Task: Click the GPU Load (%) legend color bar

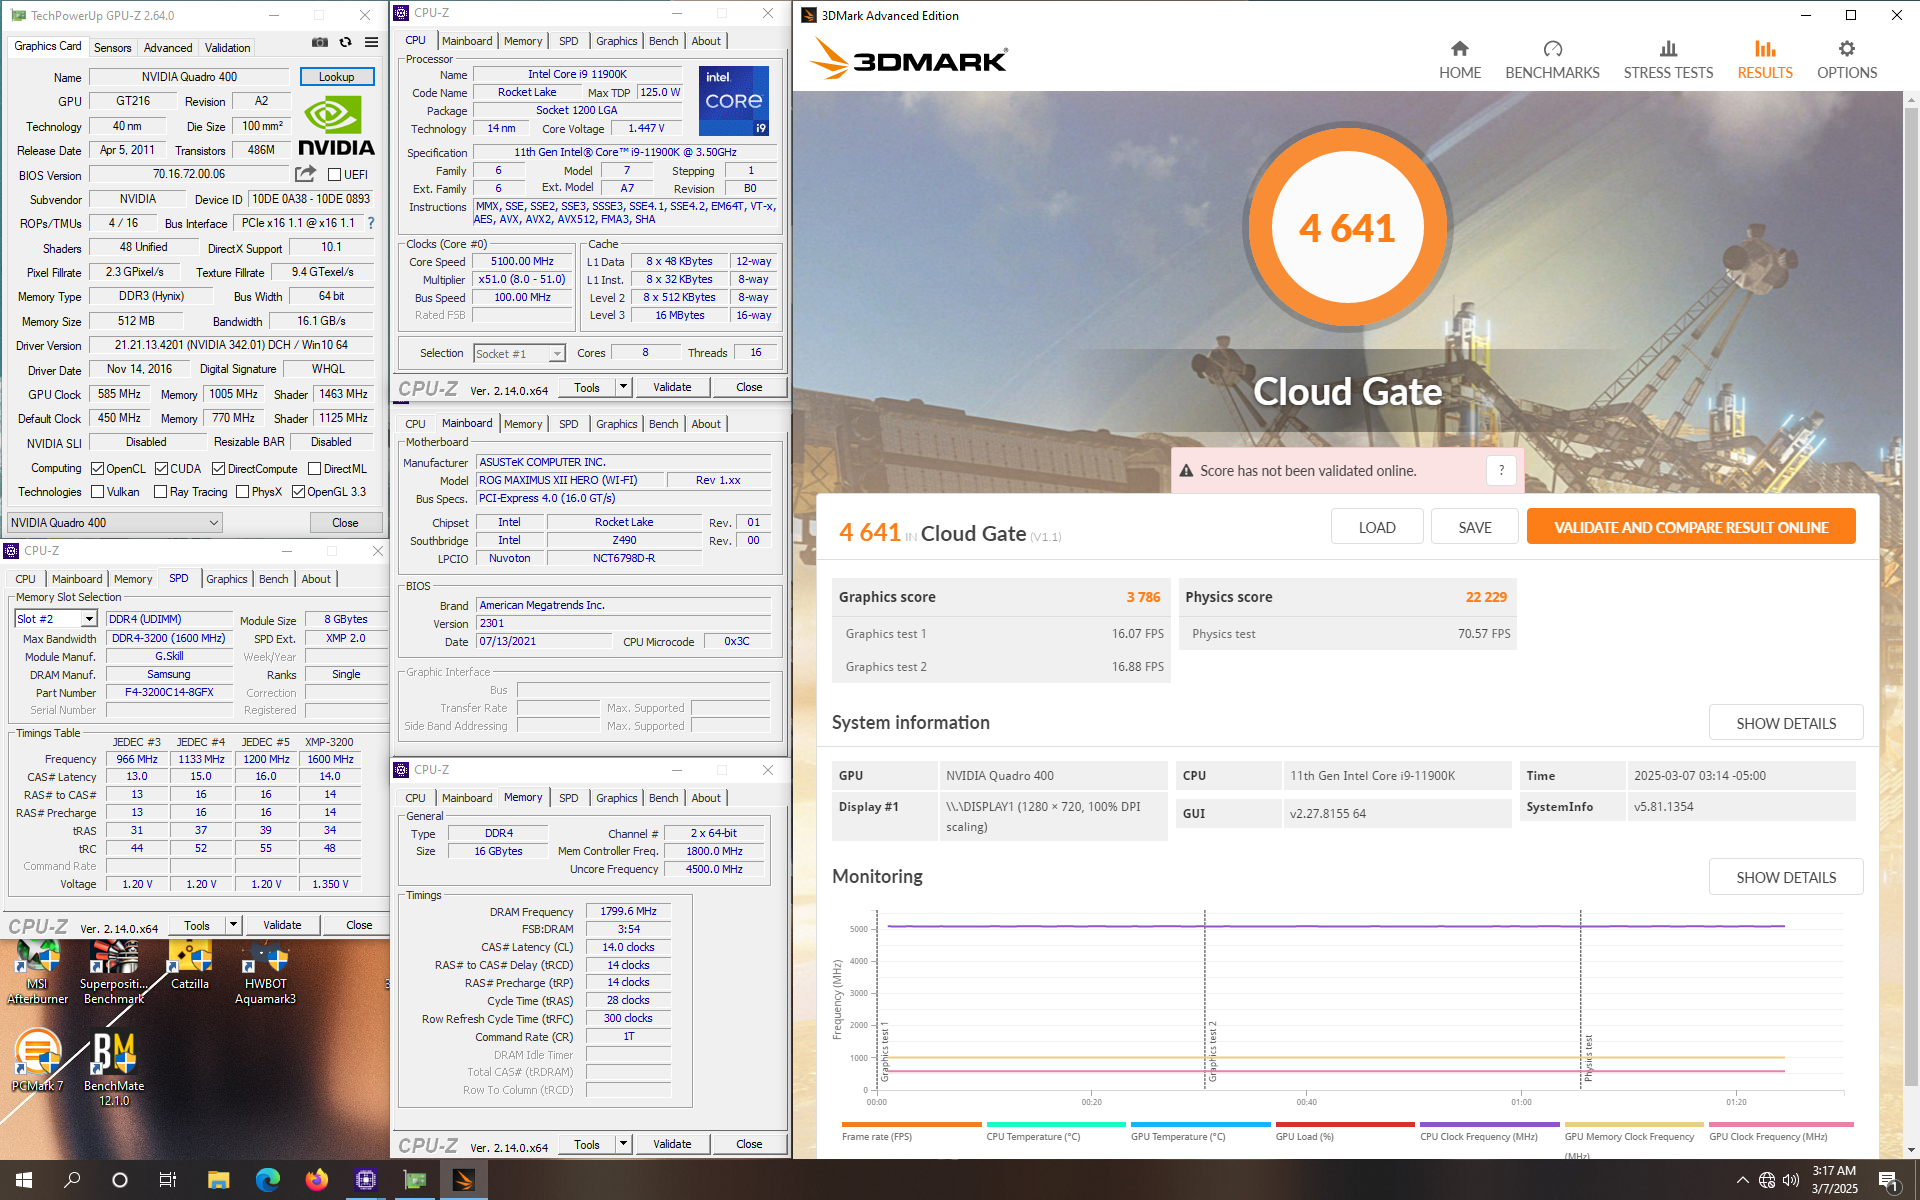Action: (1345, 1124)
